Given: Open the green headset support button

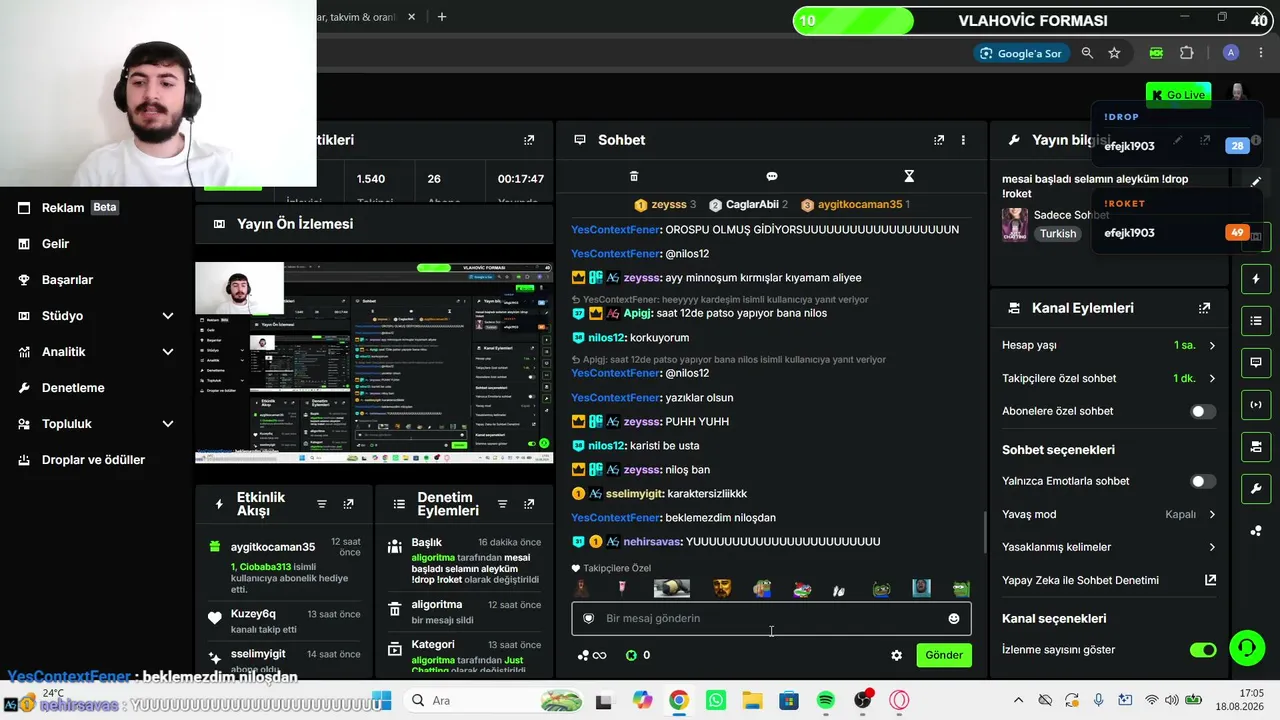Looking at the screenshot, I should click(x=1247, y=648).
